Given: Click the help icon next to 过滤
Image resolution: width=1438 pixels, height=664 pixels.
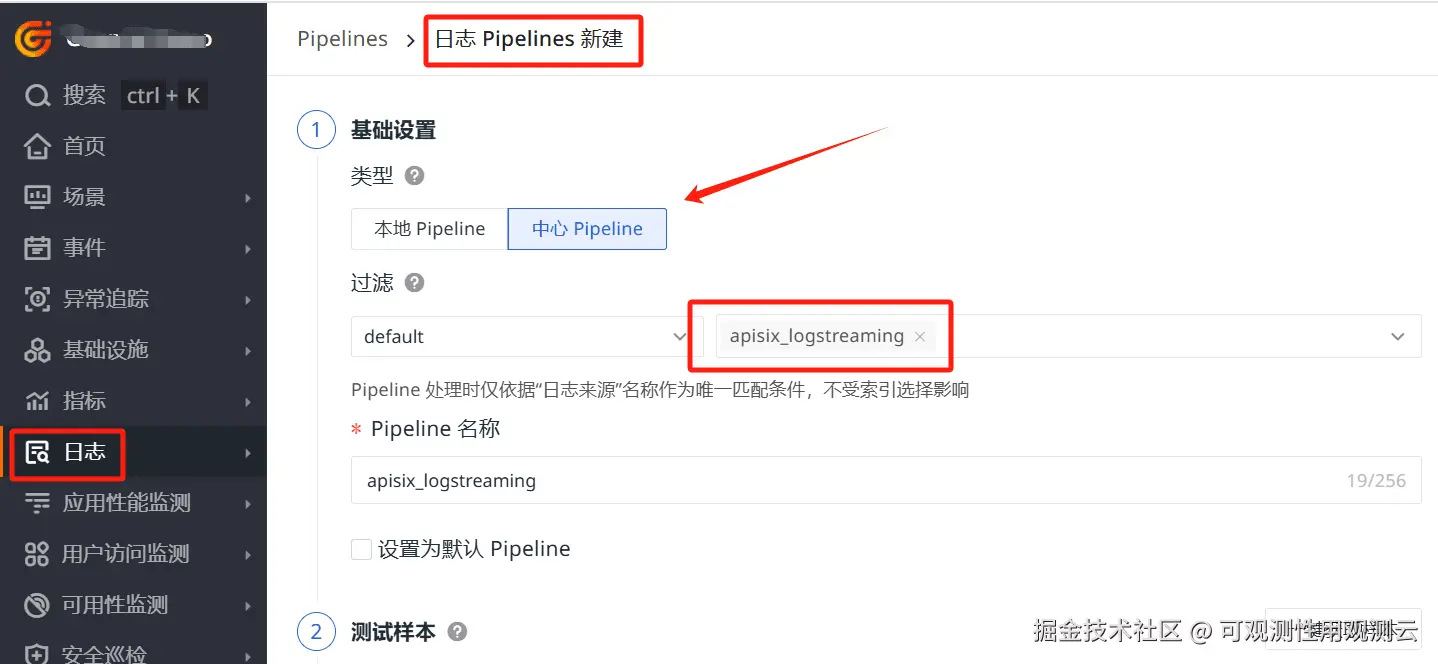Looking at the screenshot, I should point(414,283).
